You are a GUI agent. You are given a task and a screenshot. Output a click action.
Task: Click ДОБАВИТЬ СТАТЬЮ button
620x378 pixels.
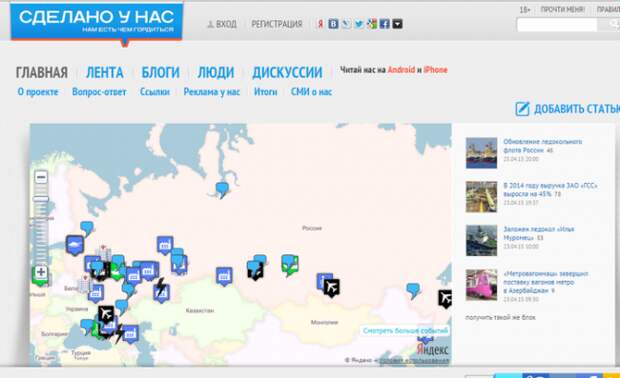point(567,109)
